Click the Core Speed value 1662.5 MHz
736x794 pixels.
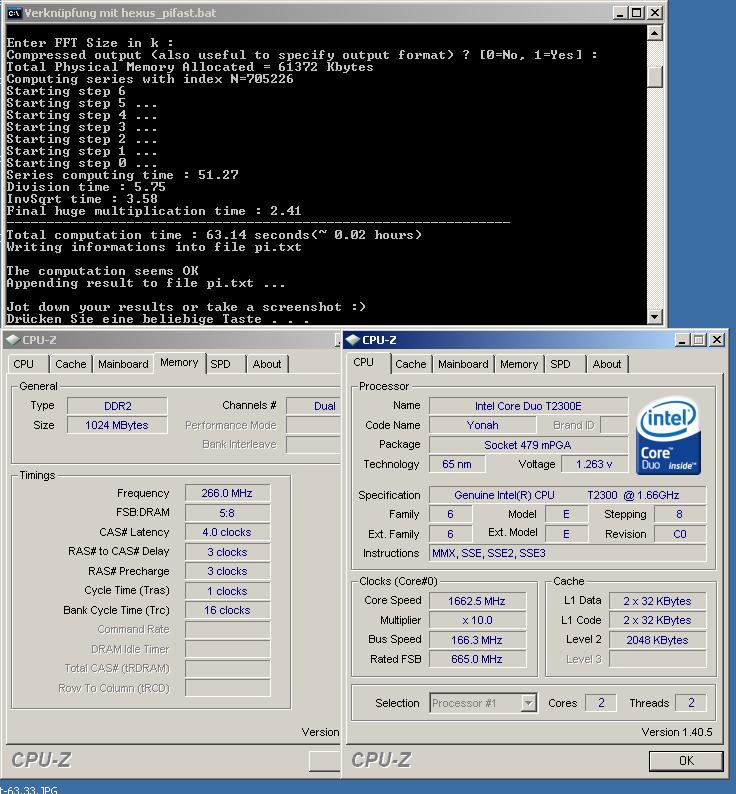477,601
